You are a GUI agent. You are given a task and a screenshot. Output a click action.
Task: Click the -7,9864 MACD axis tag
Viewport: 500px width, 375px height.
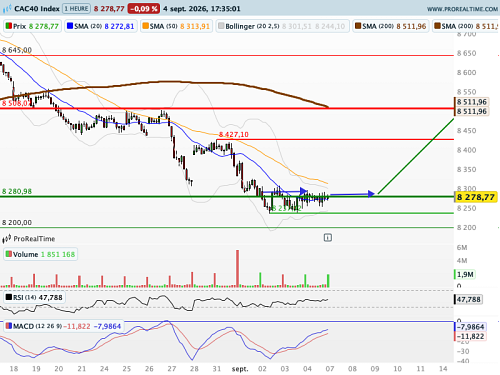[470, 327]
